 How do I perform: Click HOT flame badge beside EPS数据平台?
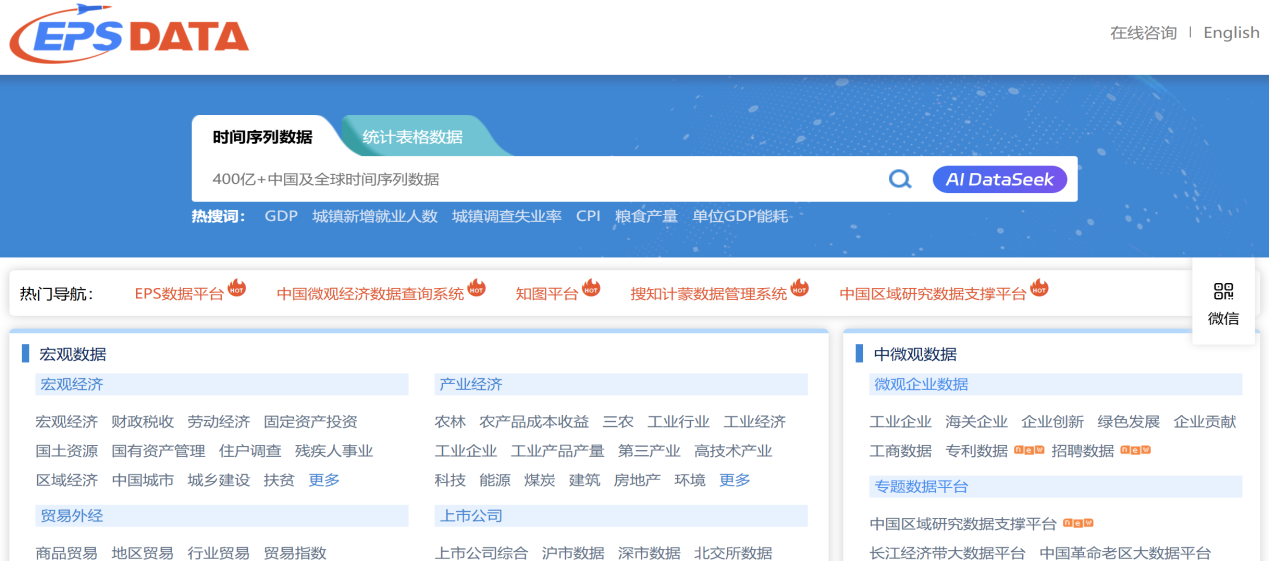(237, 288)
